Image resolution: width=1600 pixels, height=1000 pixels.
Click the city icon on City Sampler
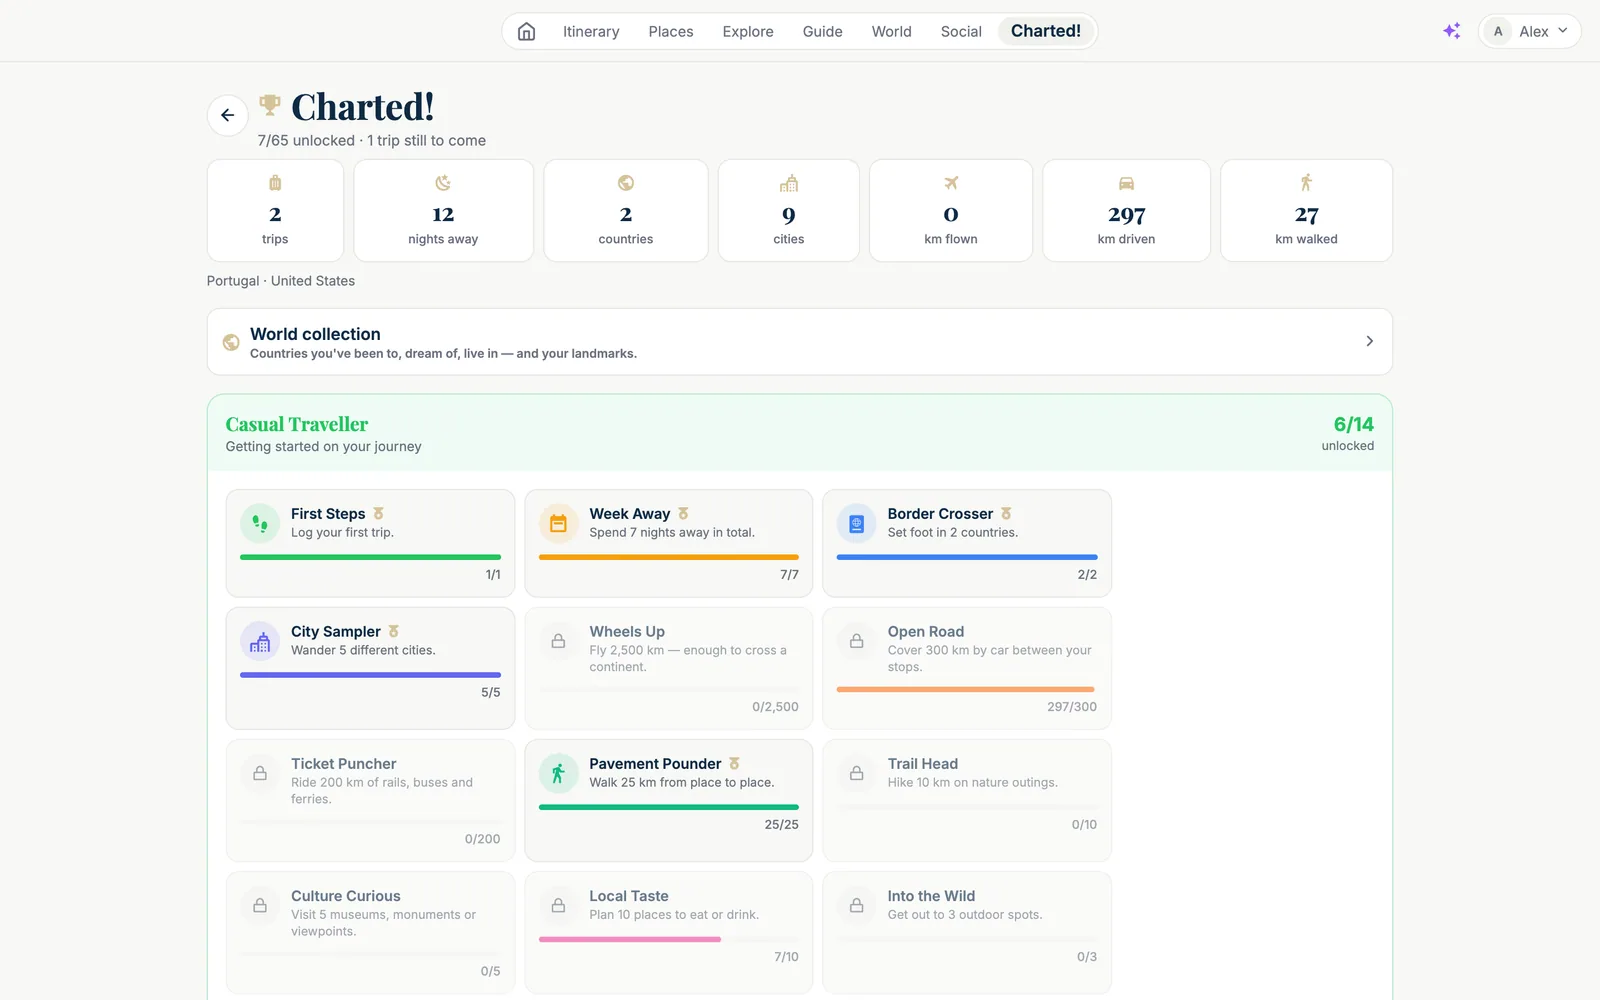(260, 641)
